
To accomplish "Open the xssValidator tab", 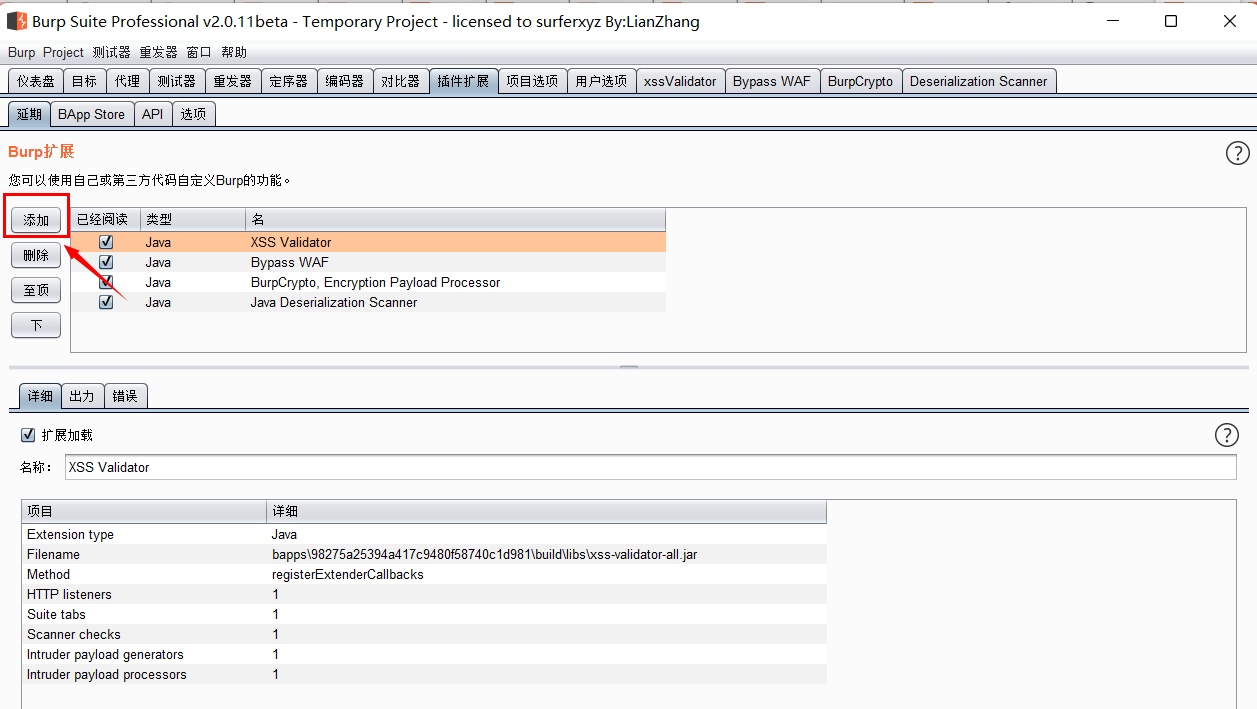I will pyautogui.click(x=680, y=81).
